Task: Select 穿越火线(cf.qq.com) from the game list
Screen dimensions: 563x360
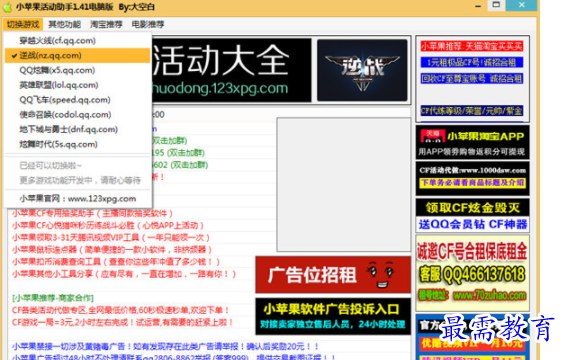Action: [77, 41]
